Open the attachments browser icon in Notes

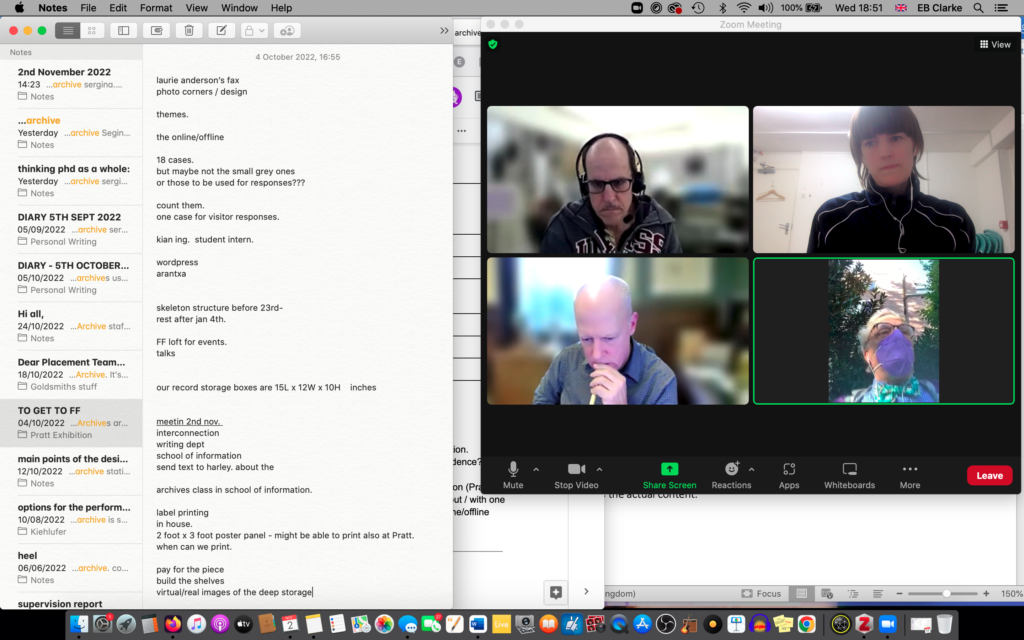pos(154,31)
